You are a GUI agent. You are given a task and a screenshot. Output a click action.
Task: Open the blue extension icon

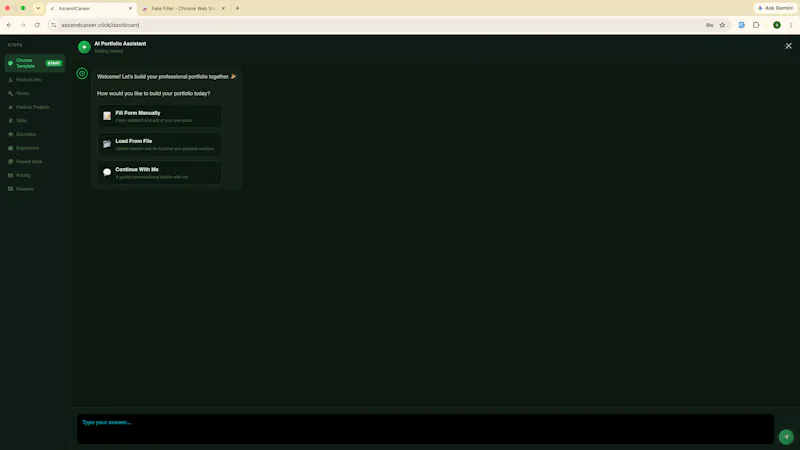741,25
